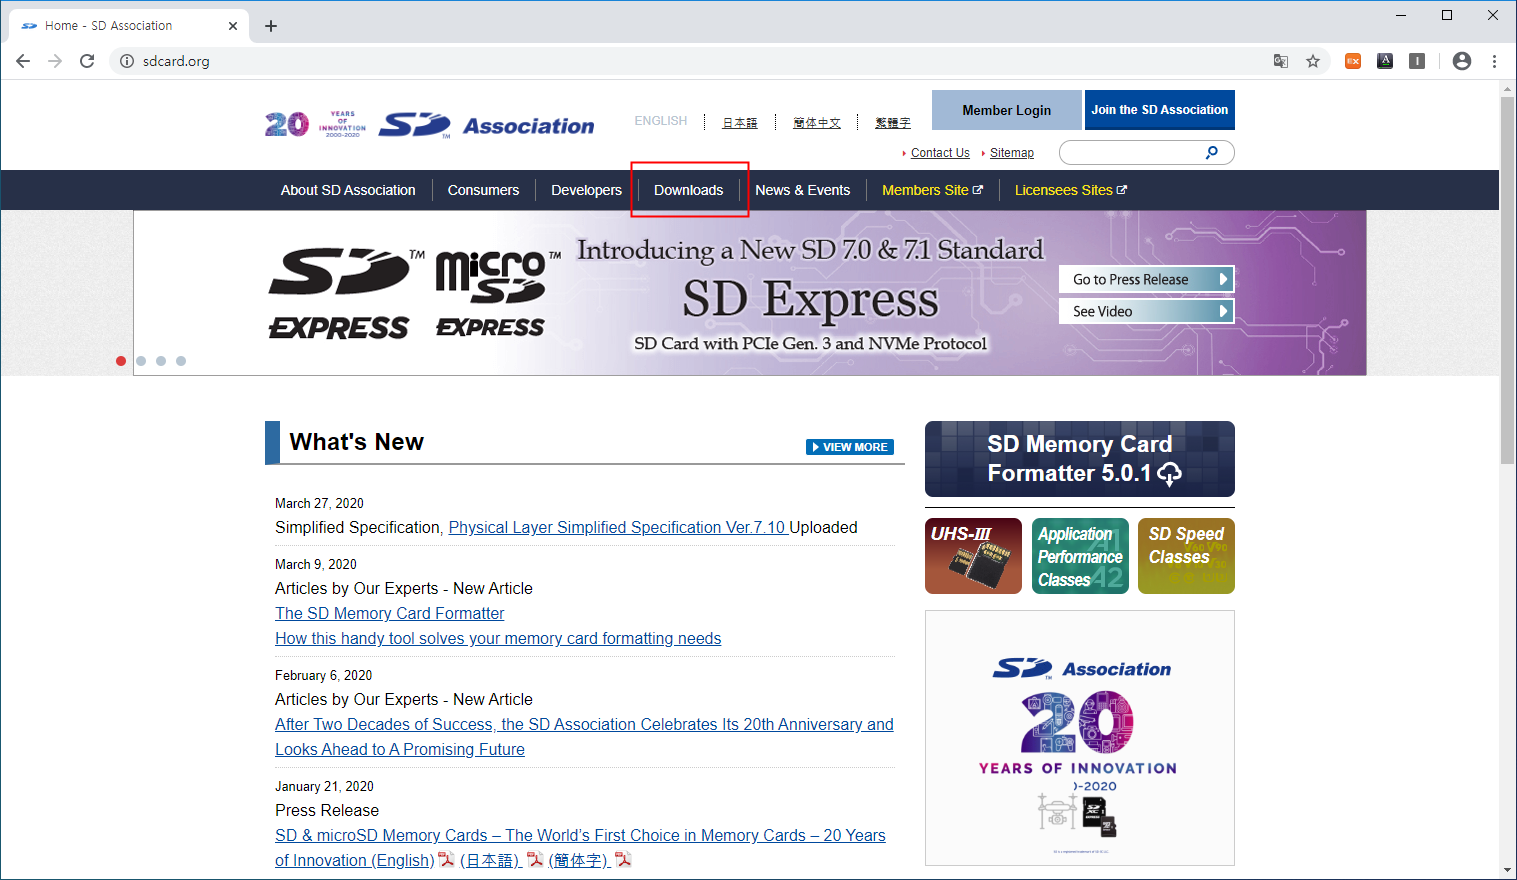This screenshot has height=880, width=1517.
Task: Open Physical Layer Simplified Specification Ver.7.10 link
Action: (618, 527)
